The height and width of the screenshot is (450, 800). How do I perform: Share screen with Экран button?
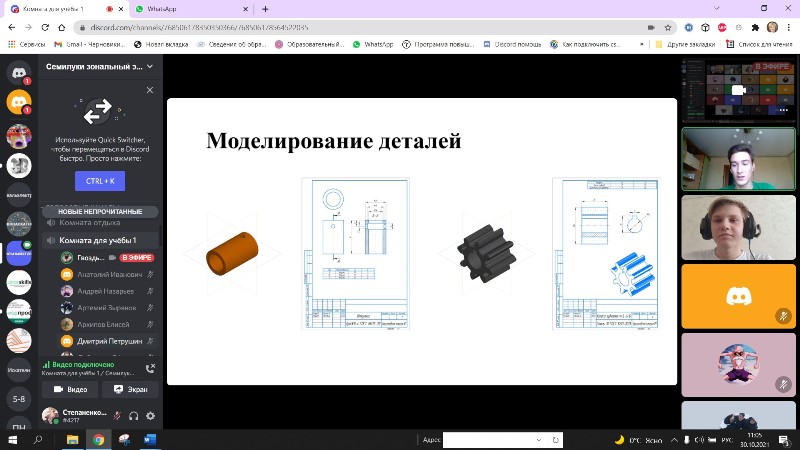[130, 390]
